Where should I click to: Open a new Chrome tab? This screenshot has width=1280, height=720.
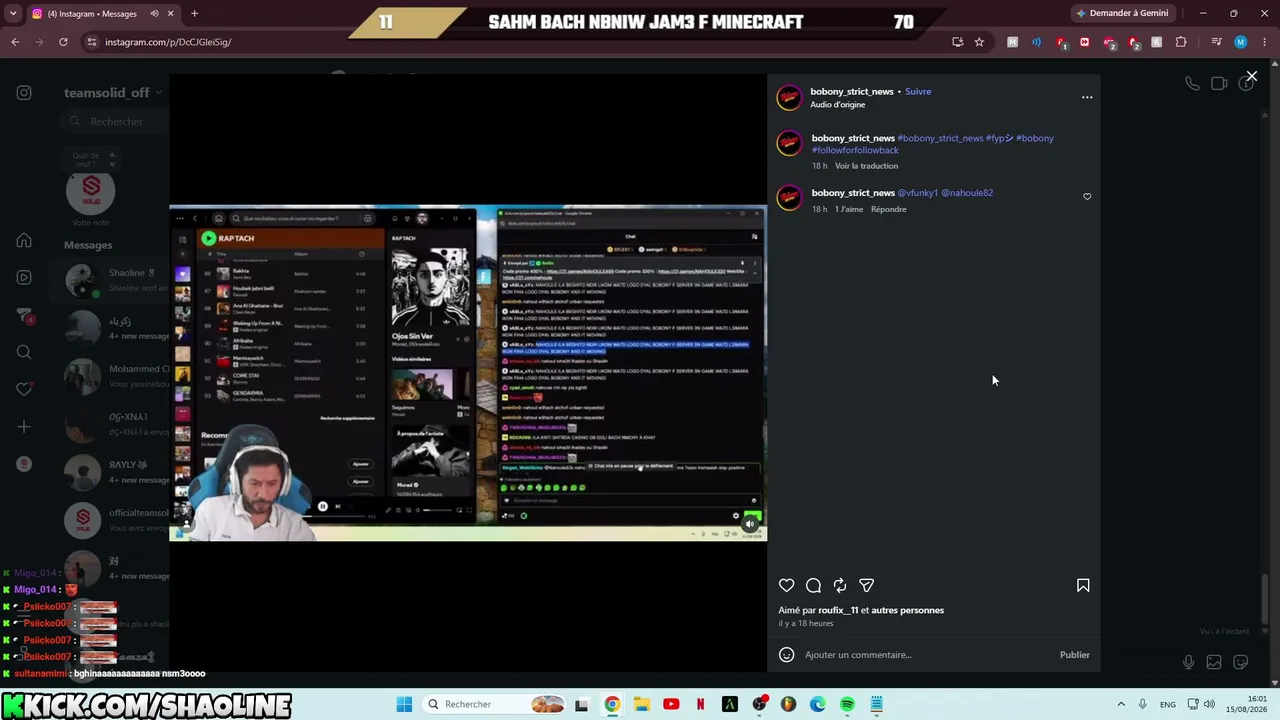pyautogui.click(x=194, y=13)
